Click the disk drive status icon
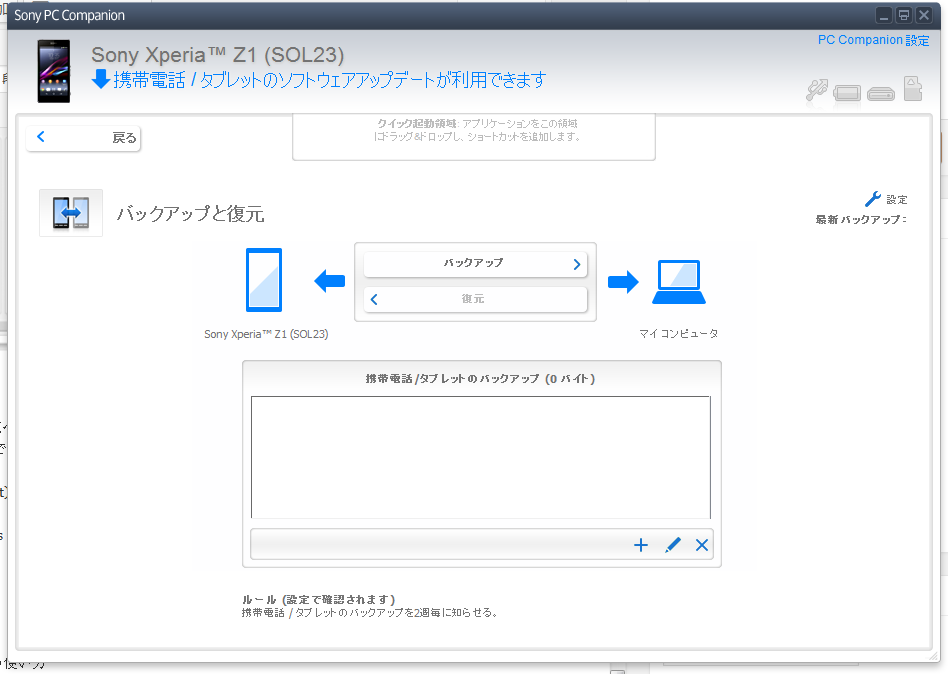The width and height of the screenshot is (948, 674). pyautogui.click(x=881, y=94)
